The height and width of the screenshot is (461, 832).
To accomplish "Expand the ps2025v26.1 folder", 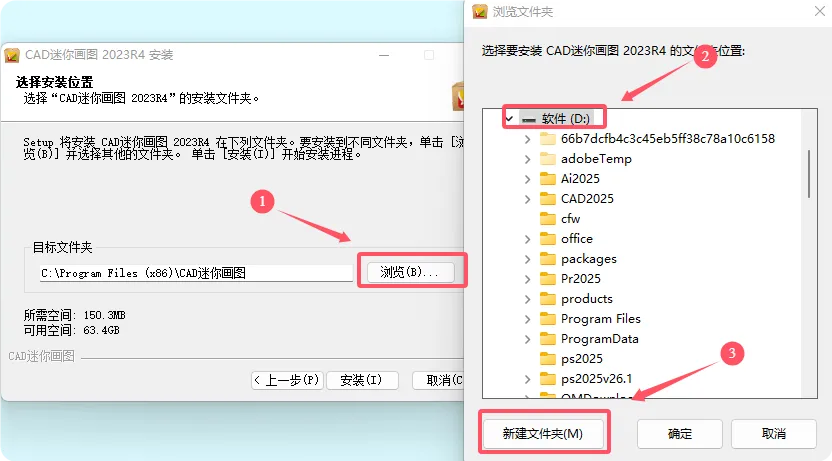I will coord(527,379).
